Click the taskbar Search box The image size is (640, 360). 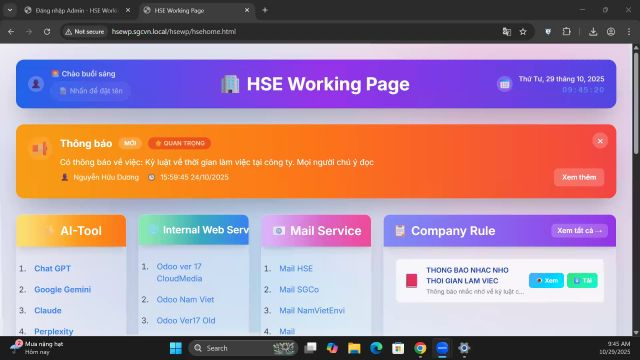tap(243, 348)
